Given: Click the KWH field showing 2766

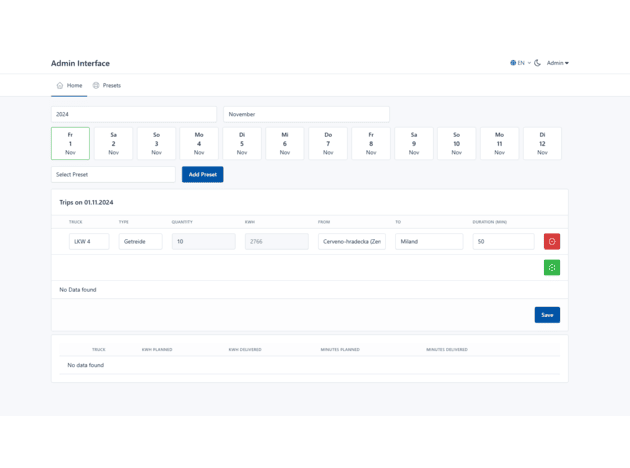Looking at the screenshot, I should point(277,241).
